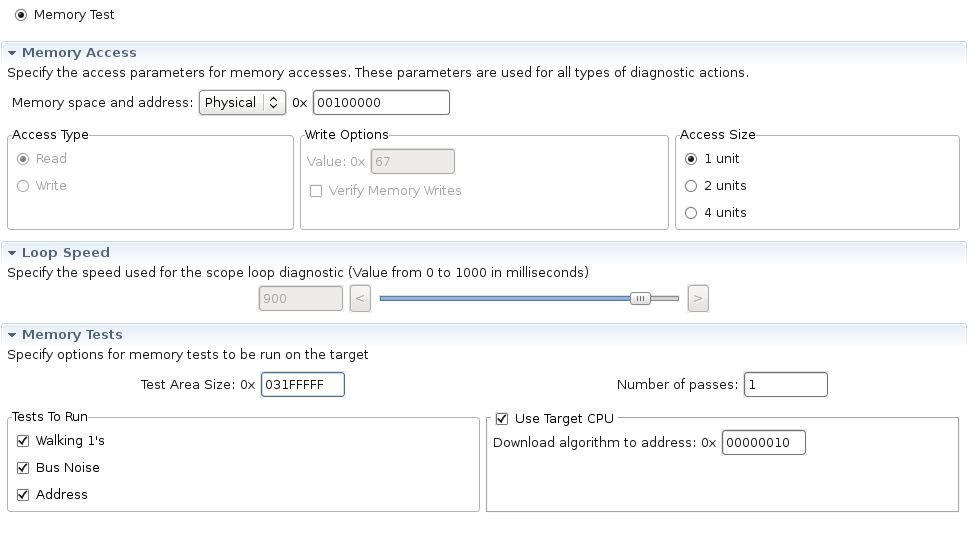
Task: Toggle the Bus Noise test checkbox
Action: (x=23, y=468)
